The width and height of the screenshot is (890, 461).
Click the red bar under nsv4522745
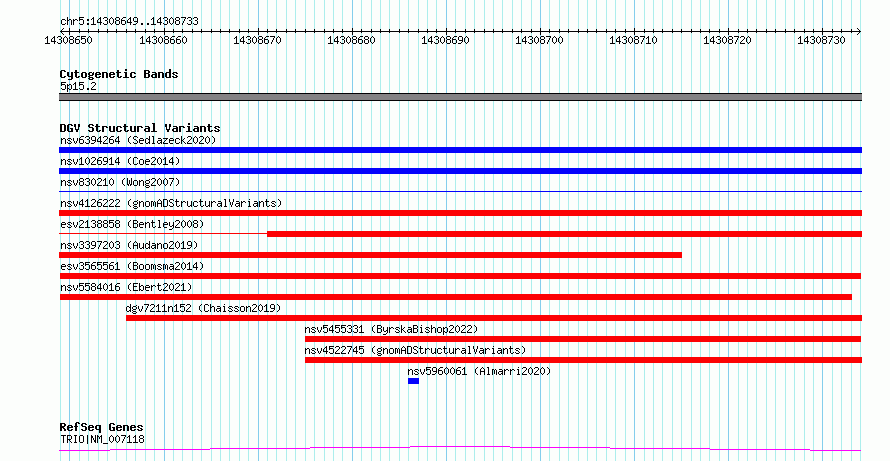[583, 360]
